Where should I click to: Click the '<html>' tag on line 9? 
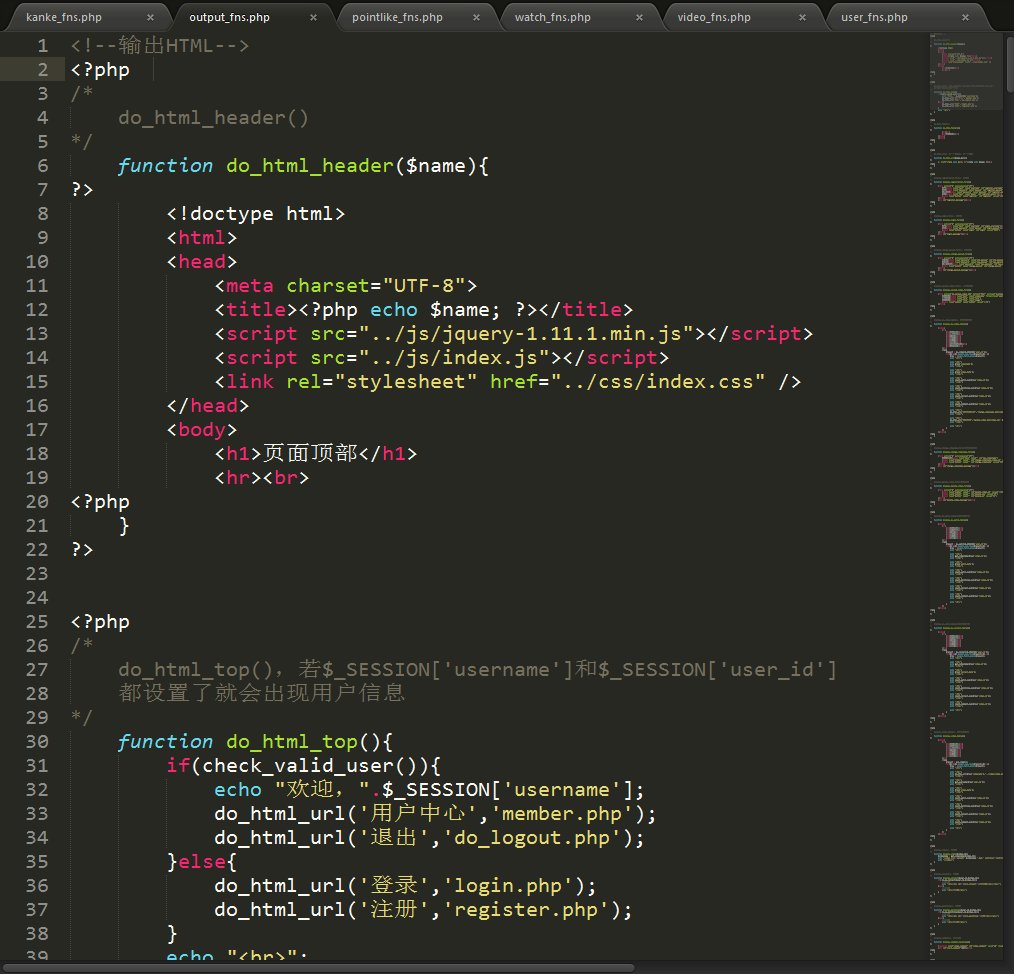(x=202, y=237)
